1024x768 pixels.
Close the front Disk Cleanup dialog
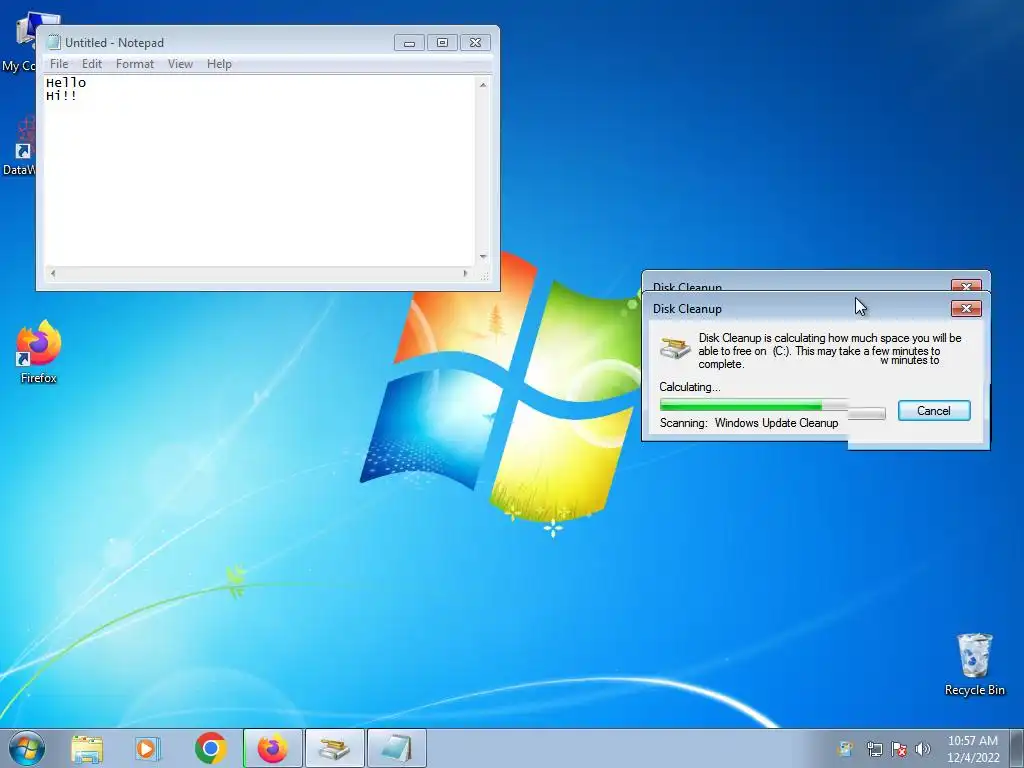click(967, 308)
